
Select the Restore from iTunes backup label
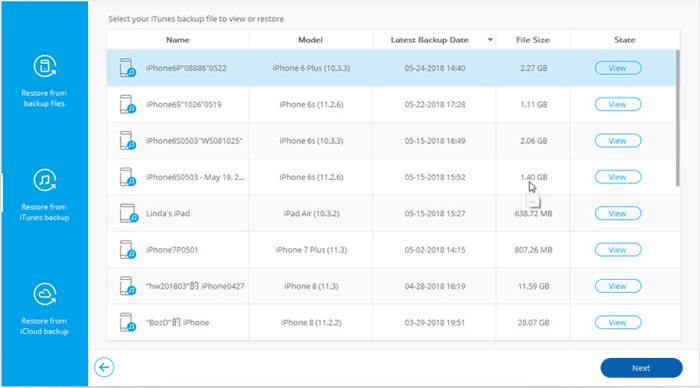[x=44, y=212]
